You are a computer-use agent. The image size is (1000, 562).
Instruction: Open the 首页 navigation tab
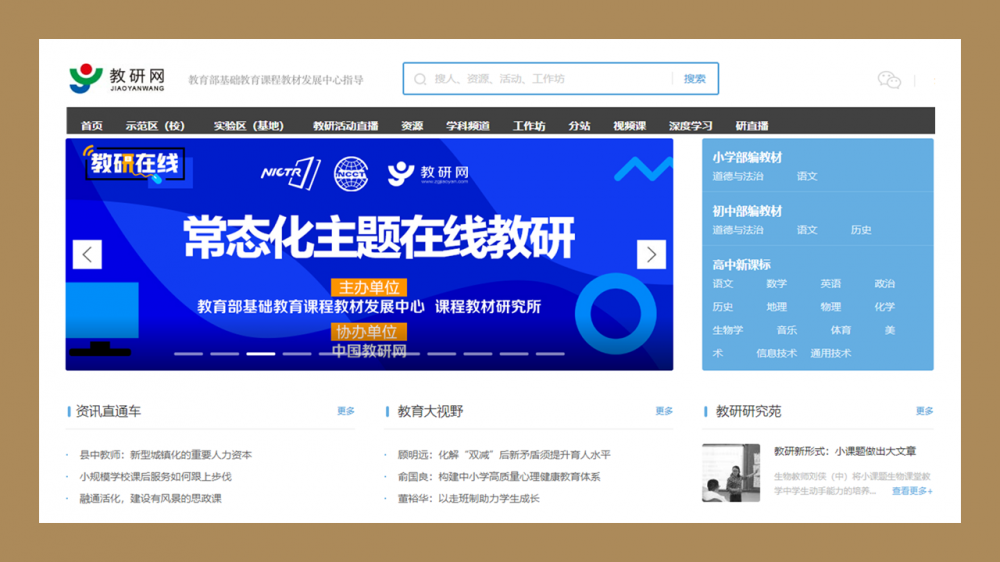92,126
